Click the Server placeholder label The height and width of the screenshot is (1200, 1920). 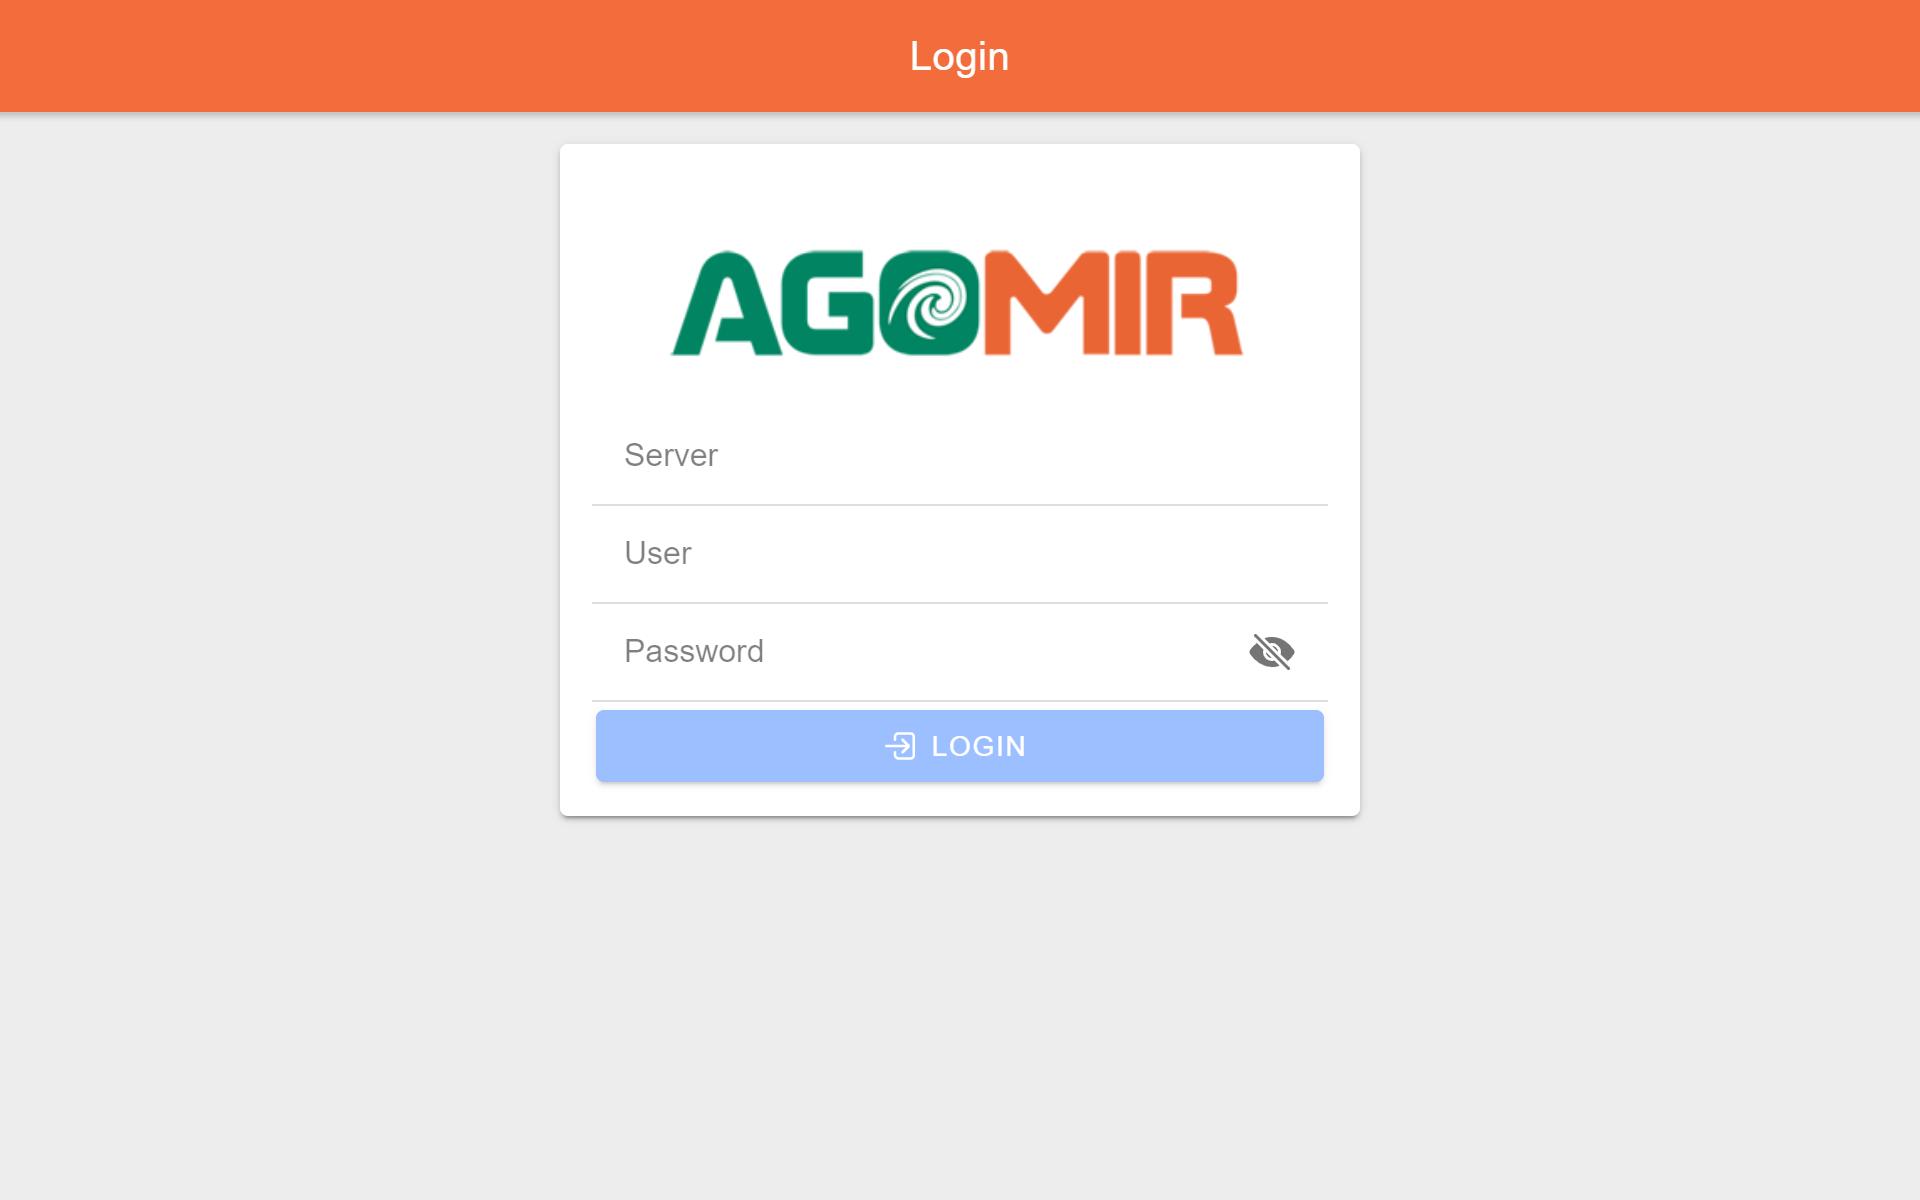(x=671, y=455)
